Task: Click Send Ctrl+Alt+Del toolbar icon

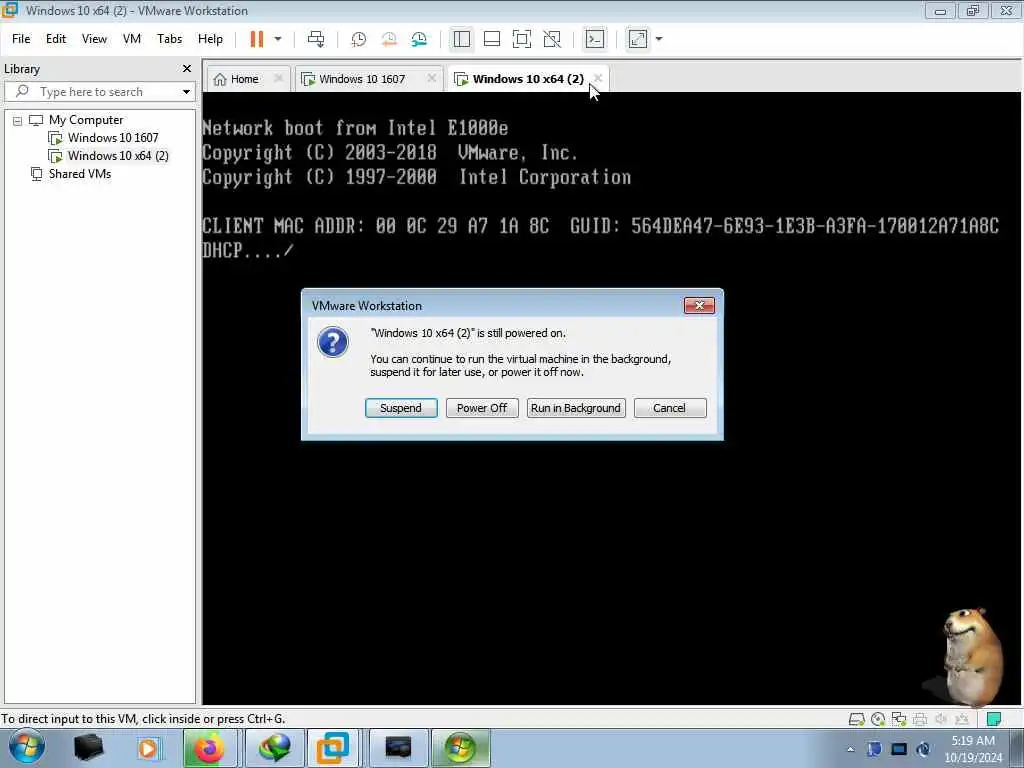Action: click(316, 39)
